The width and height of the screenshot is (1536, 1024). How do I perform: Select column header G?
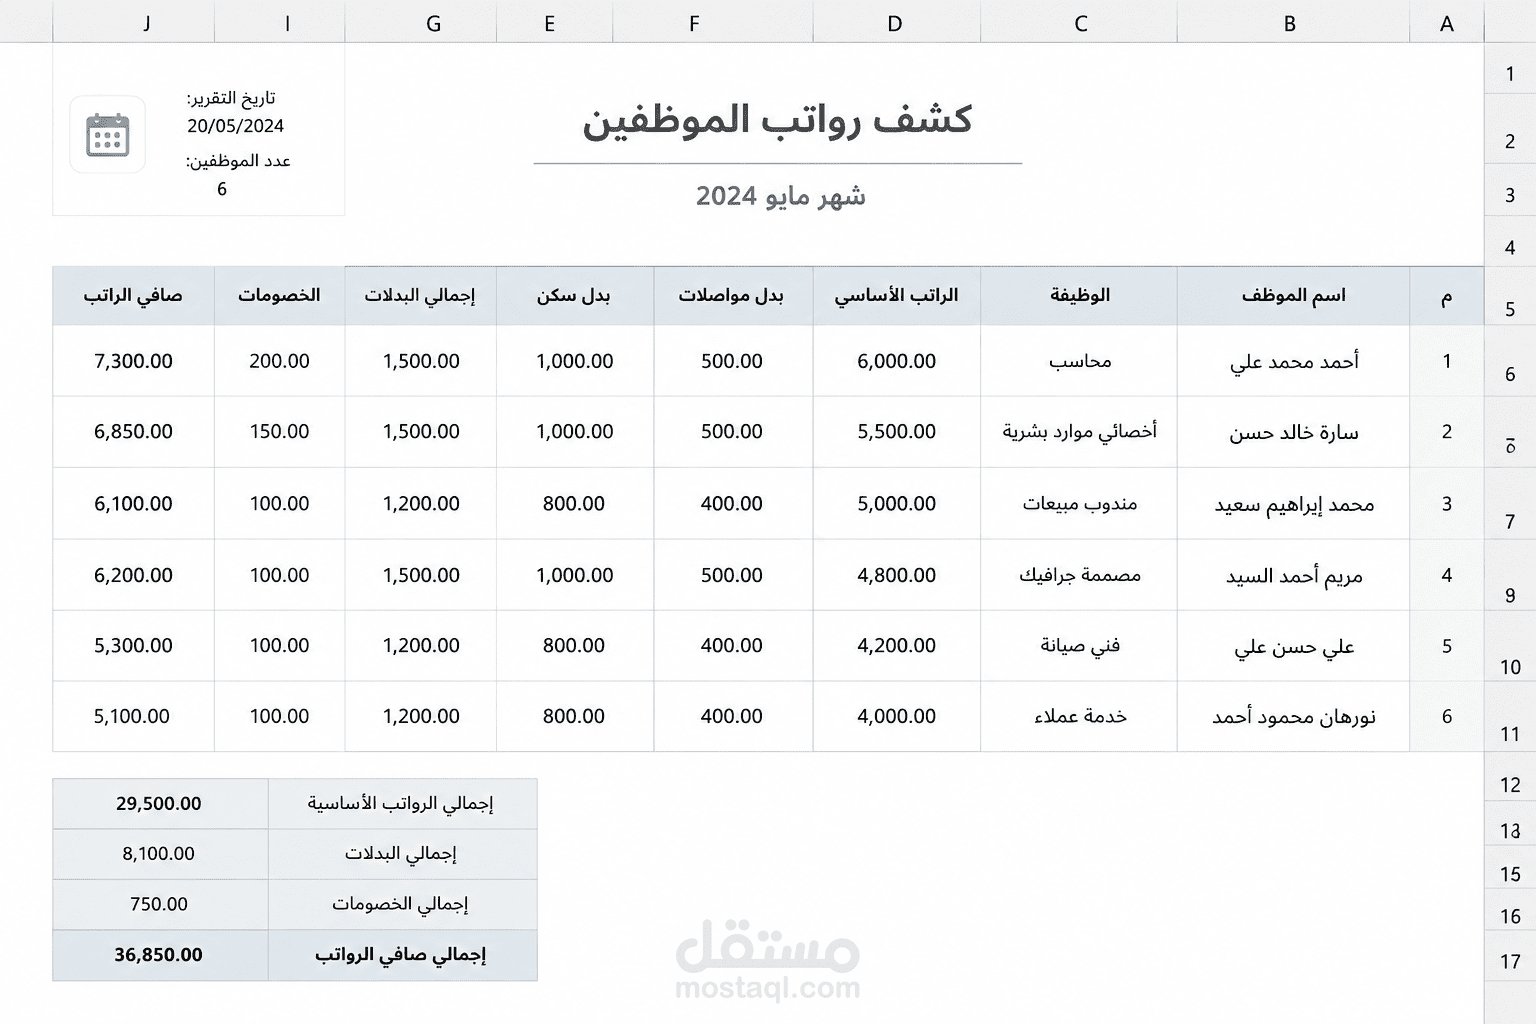click(x=421, y=22)
